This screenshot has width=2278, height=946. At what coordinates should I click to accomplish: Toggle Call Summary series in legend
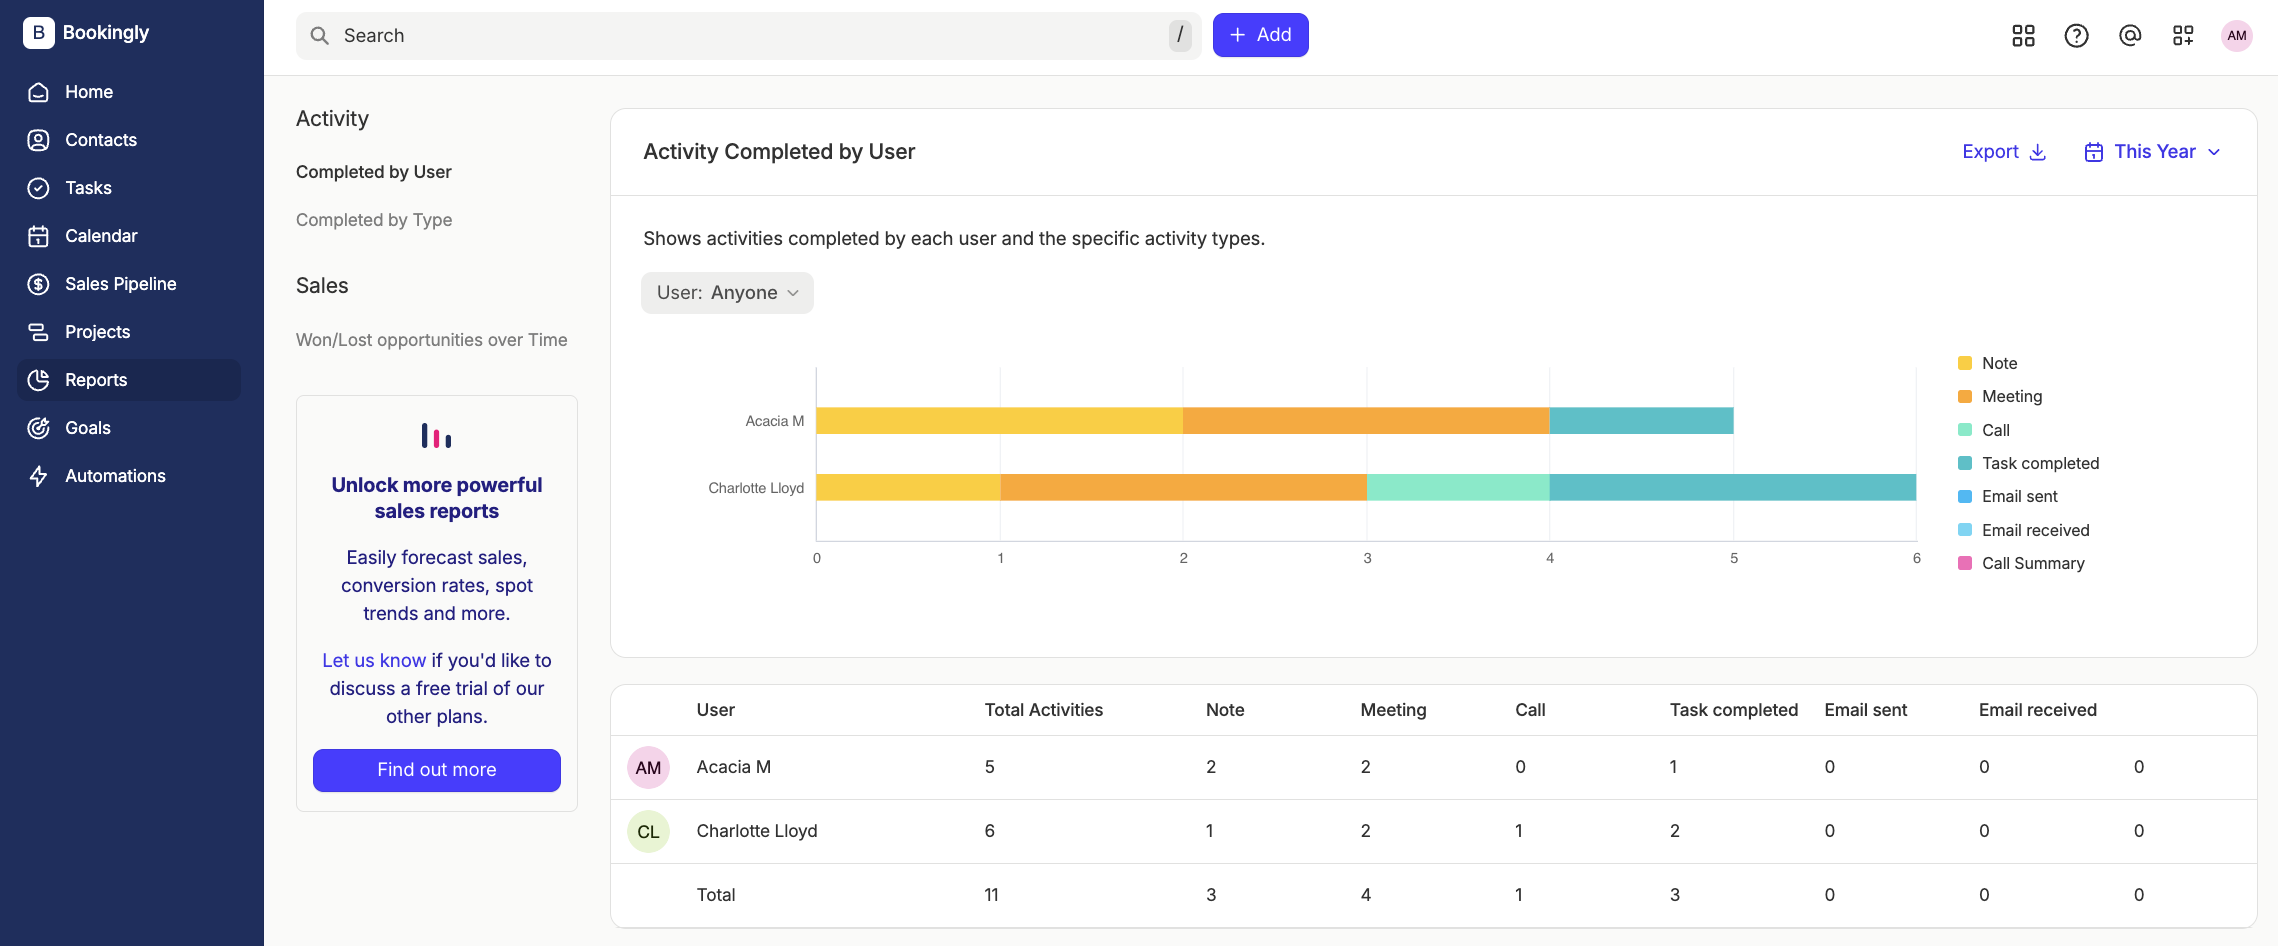2021,563
